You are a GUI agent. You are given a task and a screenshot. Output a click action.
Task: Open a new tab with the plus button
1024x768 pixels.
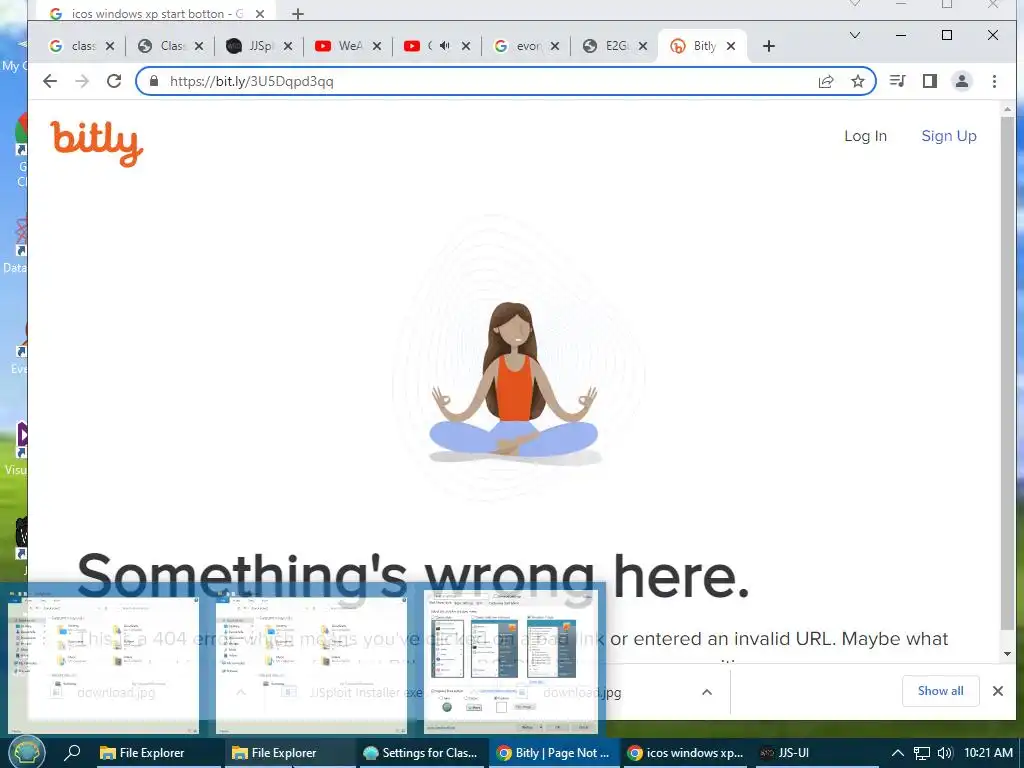[x=769, y=46]
